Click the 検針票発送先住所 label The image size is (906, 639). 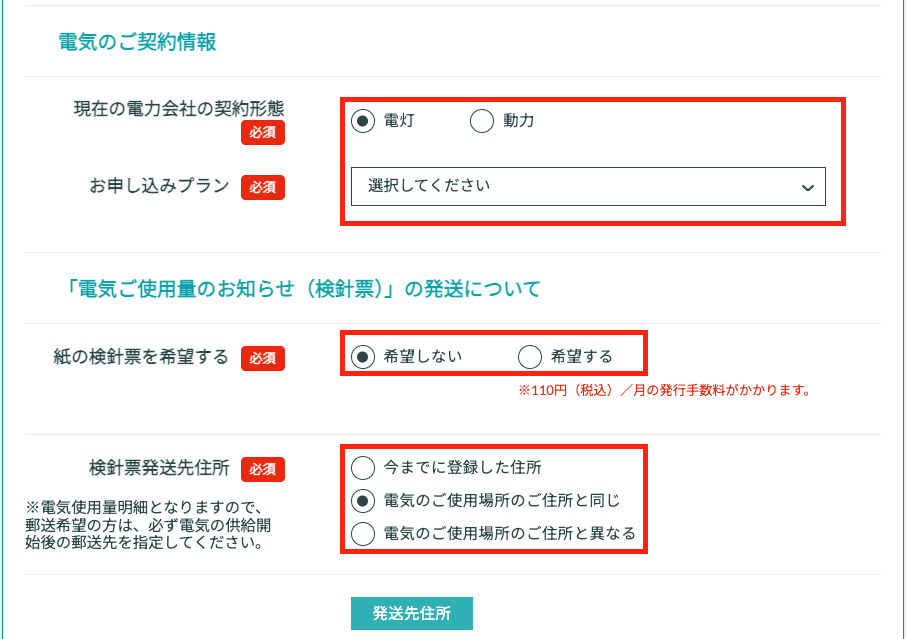tap(159, 467)
